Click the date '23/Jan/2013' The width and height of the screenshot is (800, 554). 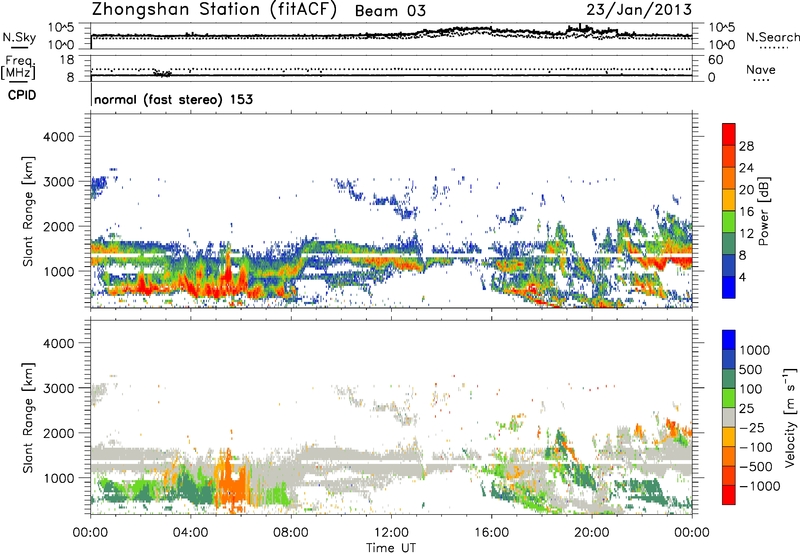pyautogui.click(x=639, y=10)
